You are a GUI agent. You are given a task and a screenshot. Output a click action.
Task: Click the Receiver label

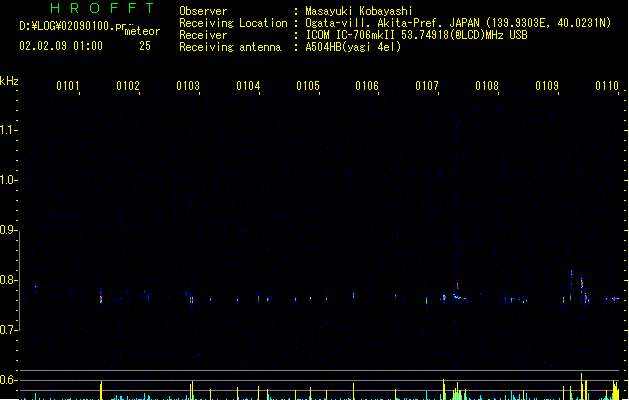[203, 35]
